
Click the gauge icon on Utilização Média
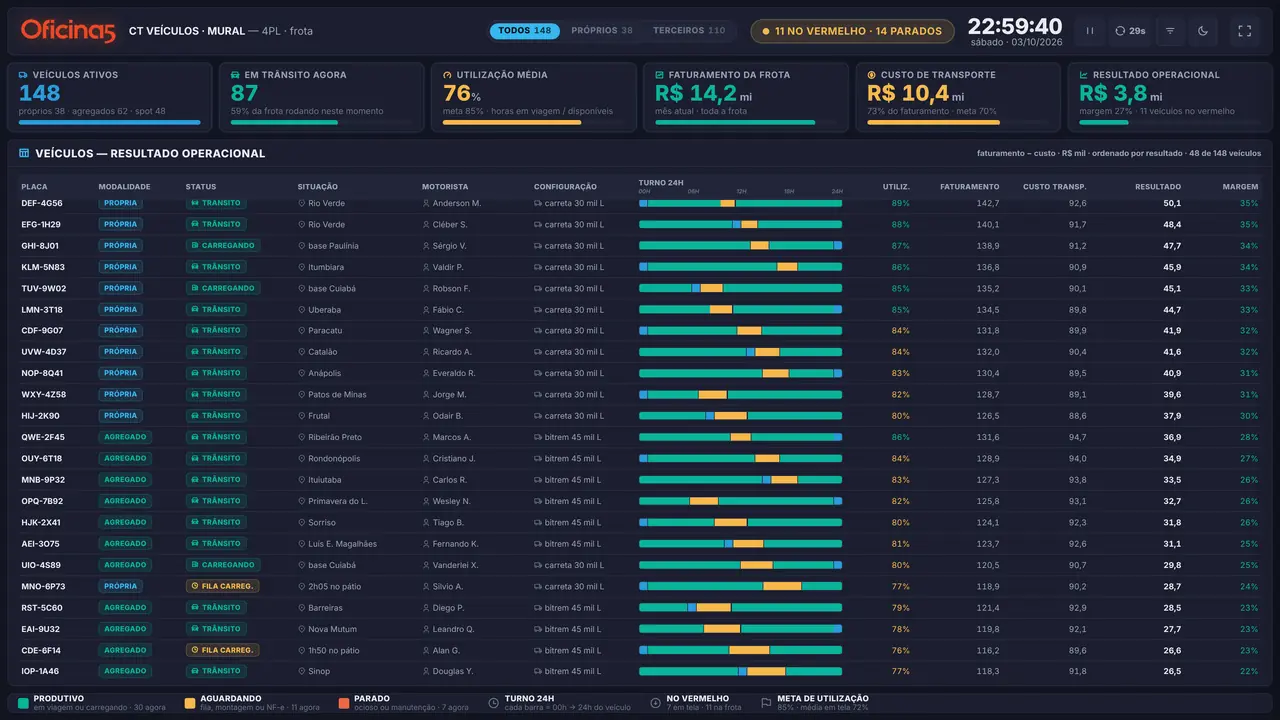coord(448,75)
